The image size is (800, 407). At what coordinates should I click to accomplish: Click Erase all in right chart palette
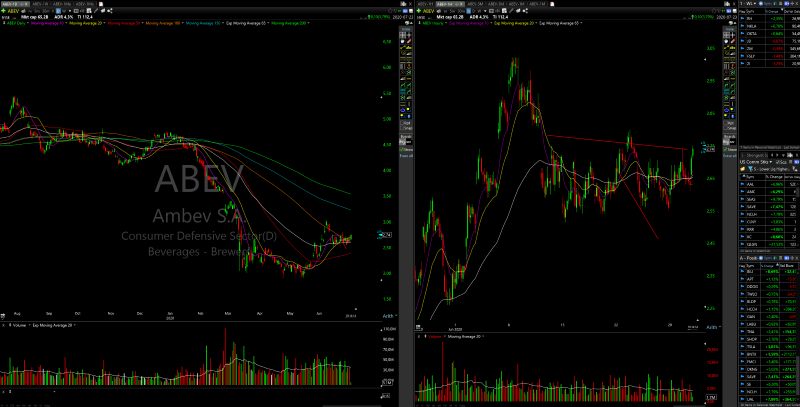pos(730,156)
